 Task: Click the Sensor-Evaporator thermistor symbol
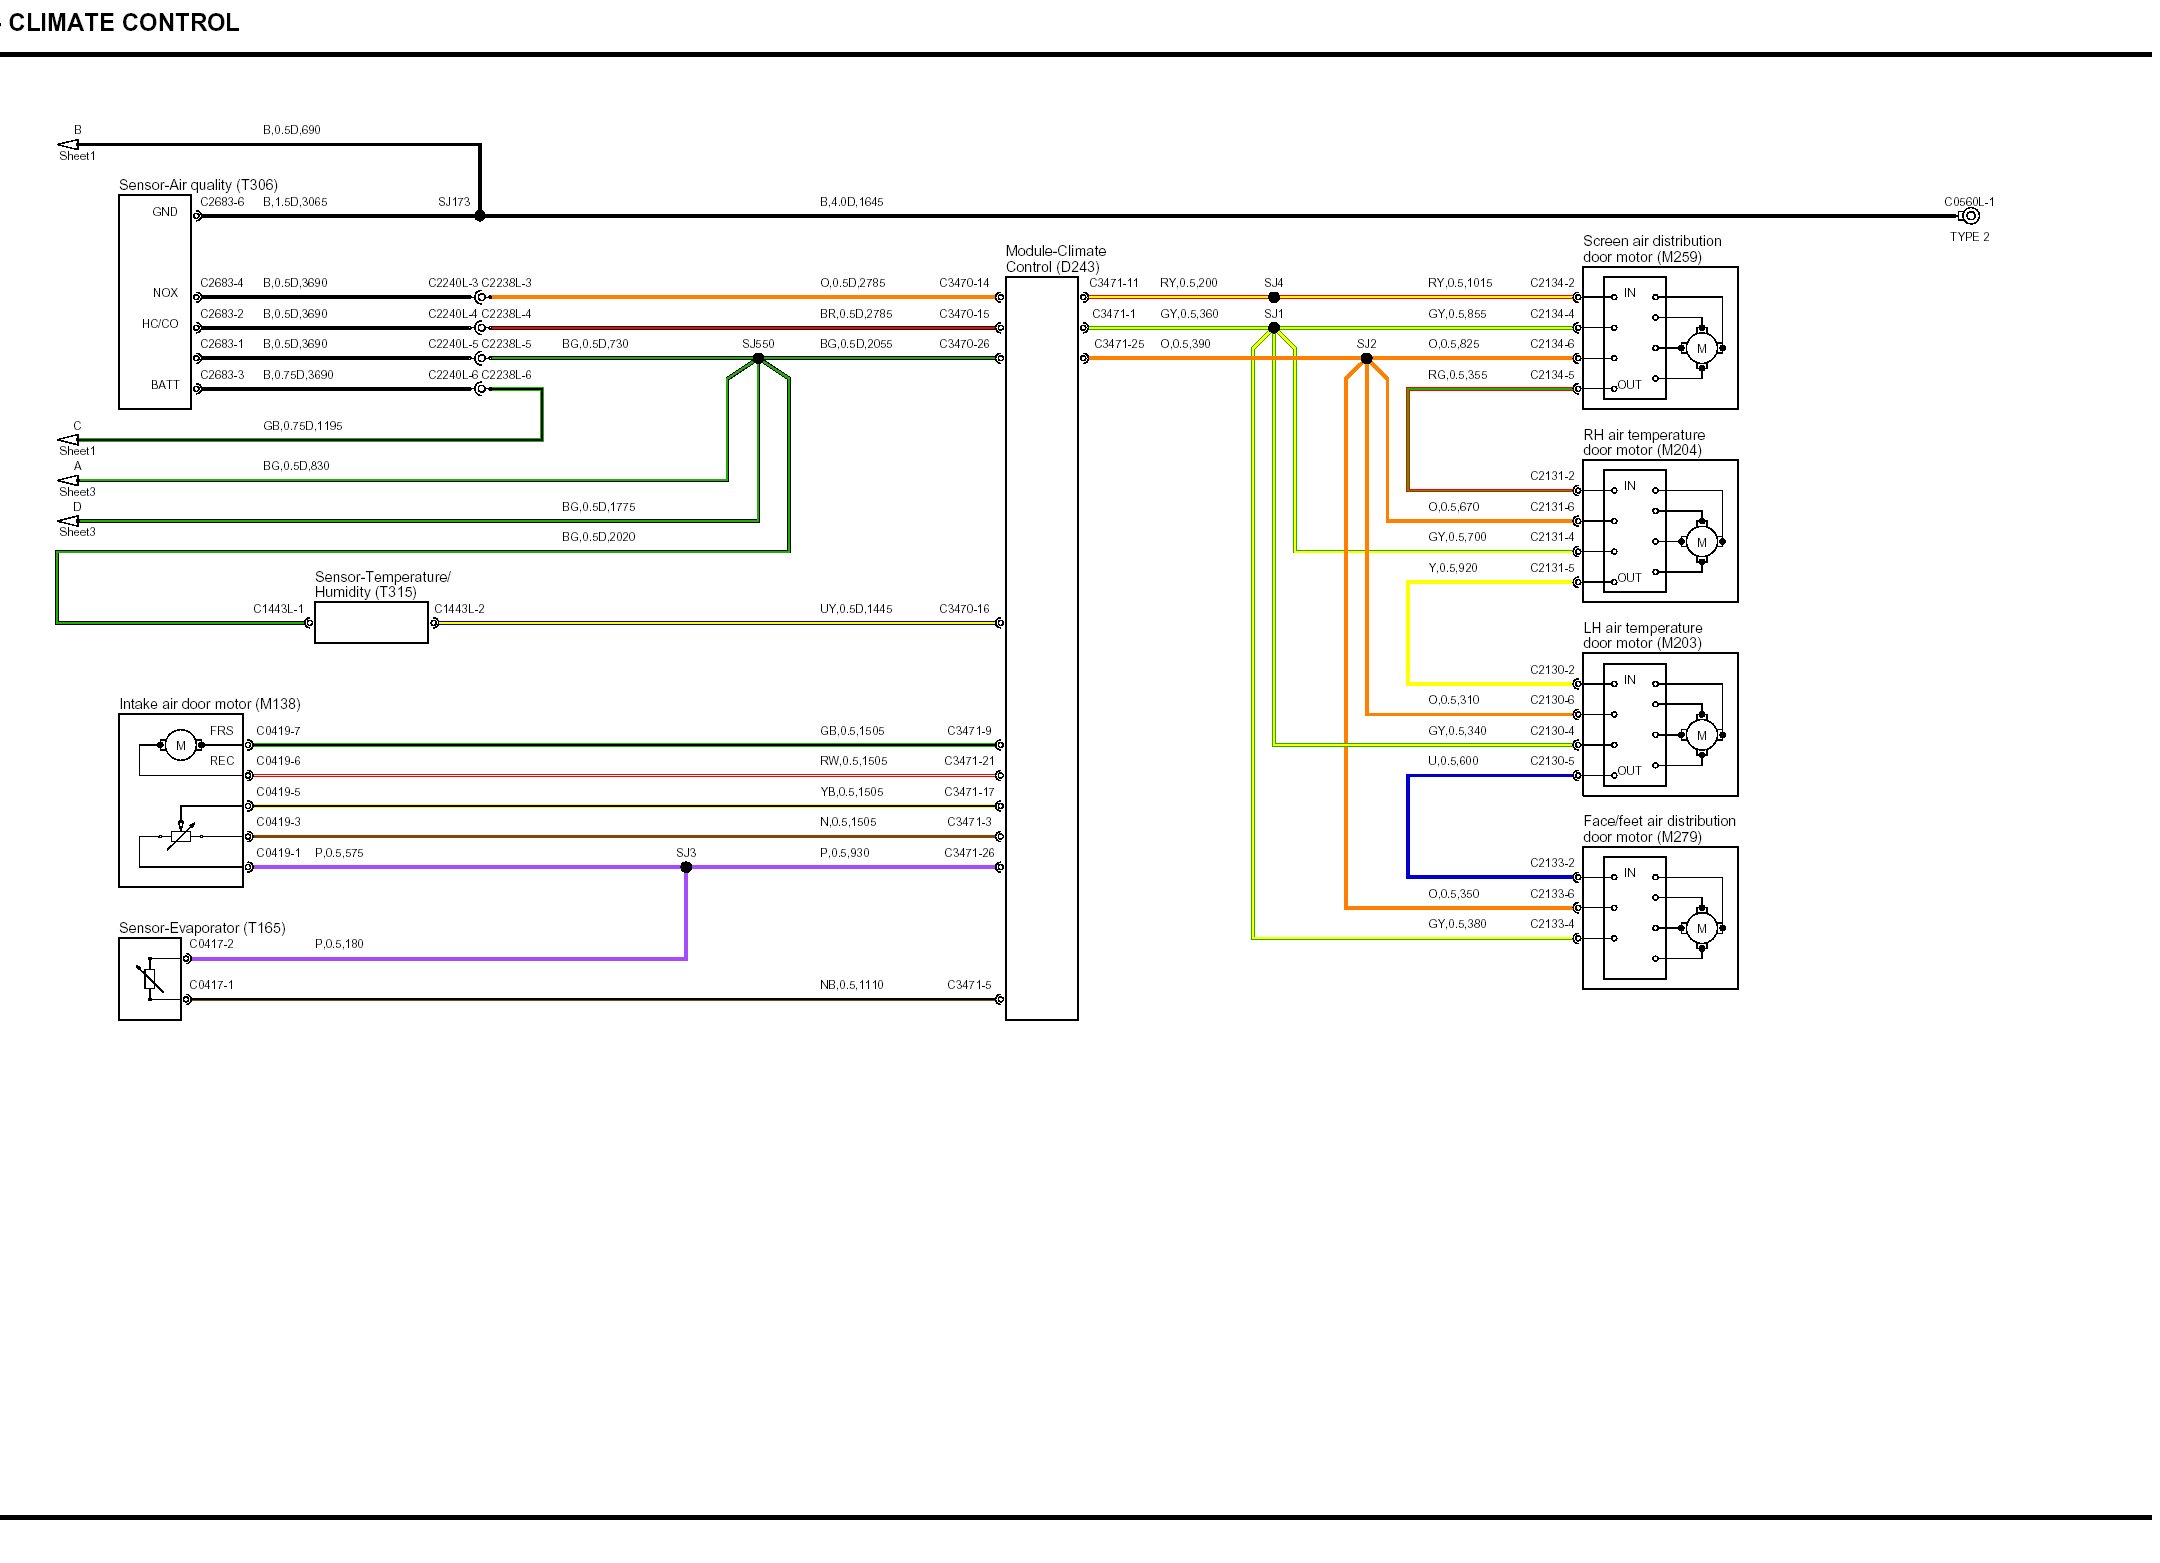[150, 979]
